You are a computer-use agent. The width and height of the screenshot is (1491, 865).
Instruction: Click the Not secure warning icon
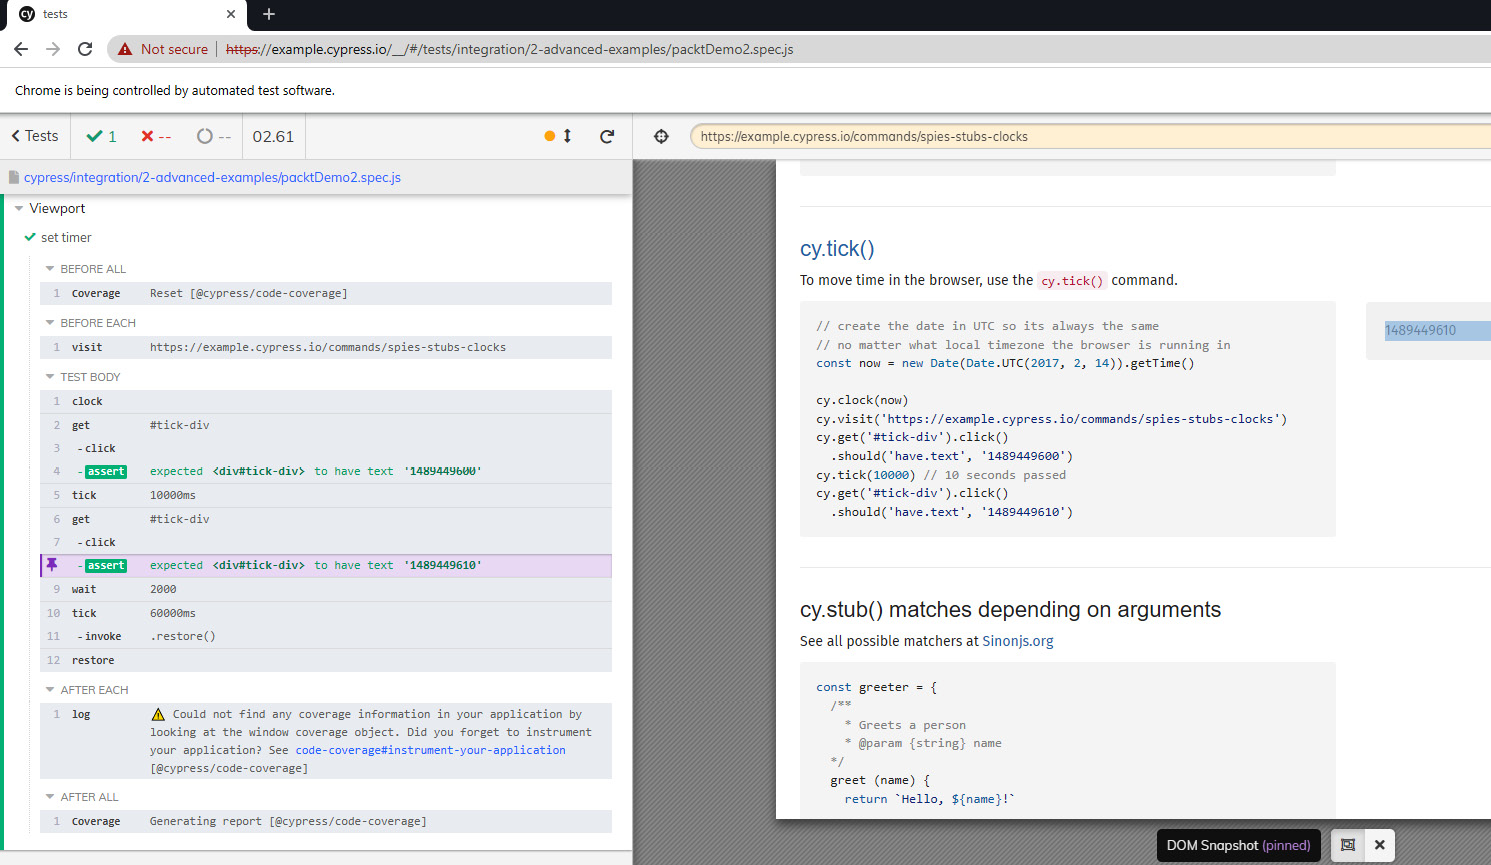click(125, 49)
